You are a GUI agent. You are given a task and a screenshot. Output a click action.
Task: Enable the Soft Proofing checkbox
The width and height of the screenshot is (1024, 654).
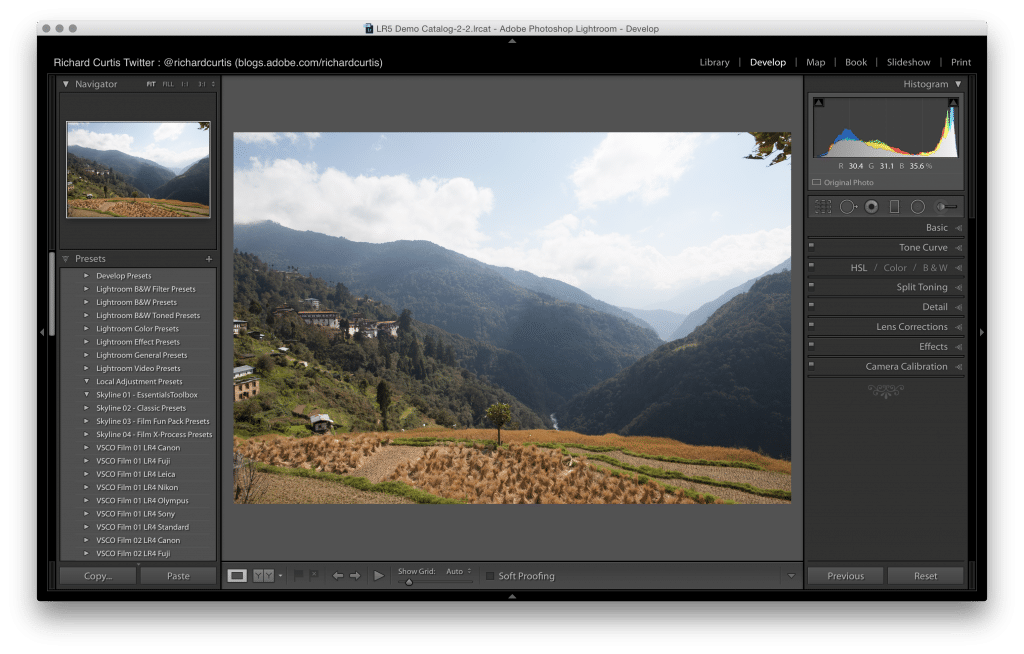(x=490, y=576)
